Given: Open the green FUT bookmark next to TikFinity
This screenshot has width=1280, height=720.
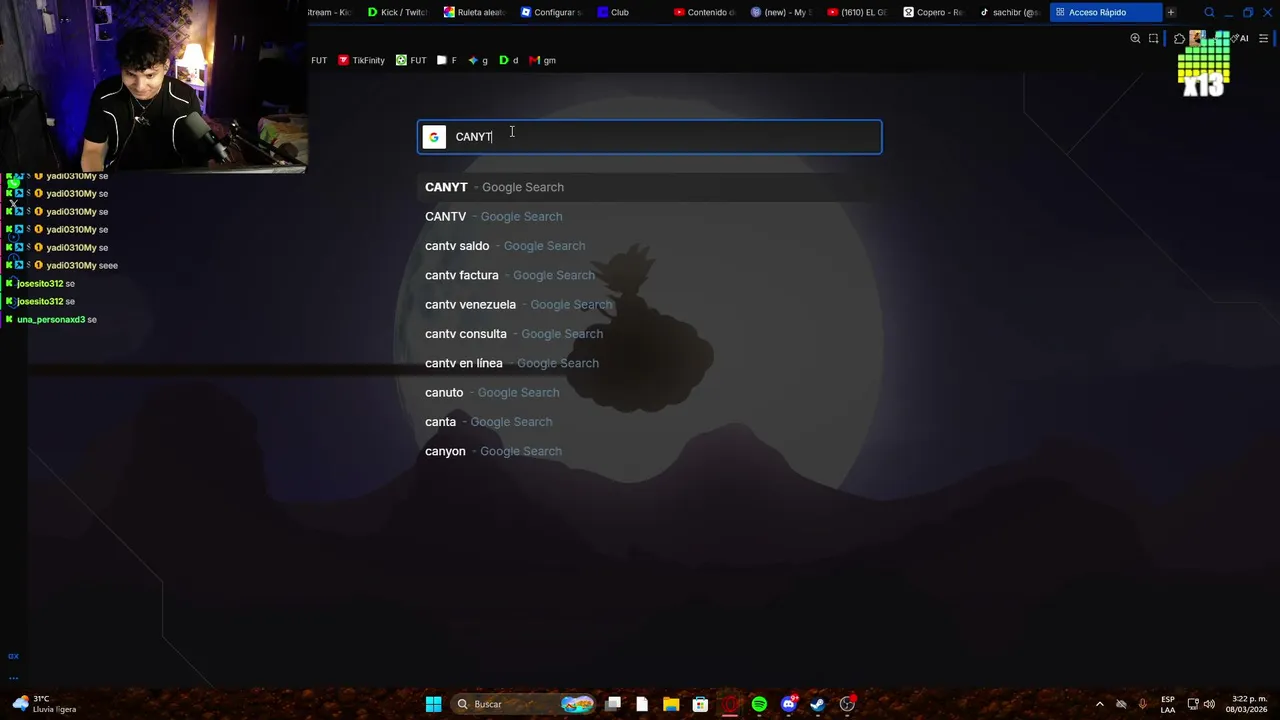Looking at the screenshot, I should click(x=411, y=60).
